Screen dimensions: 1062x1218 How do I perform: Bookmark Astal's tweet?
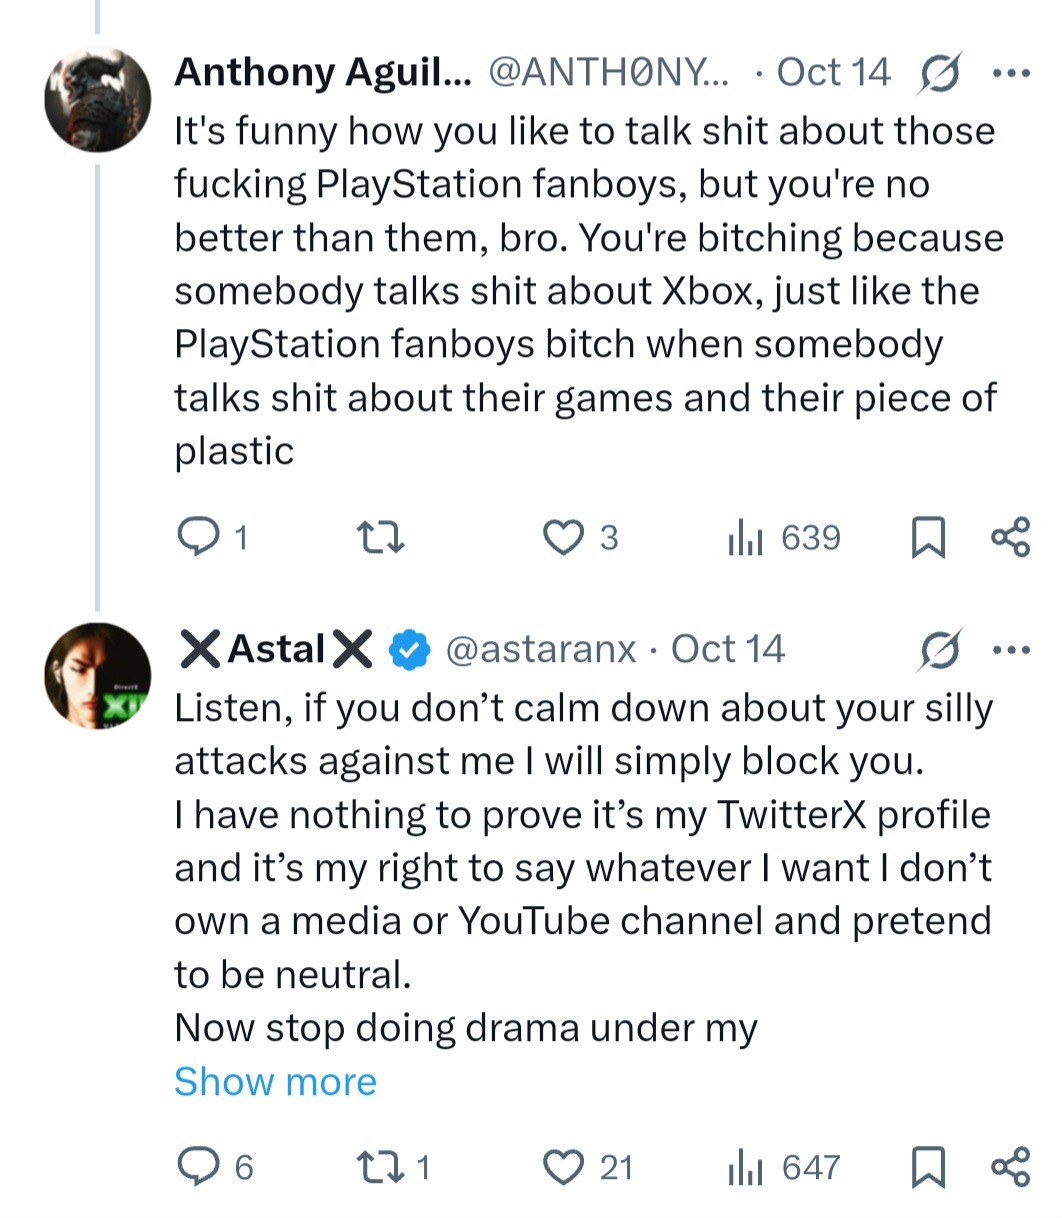tap(928, 1167)
